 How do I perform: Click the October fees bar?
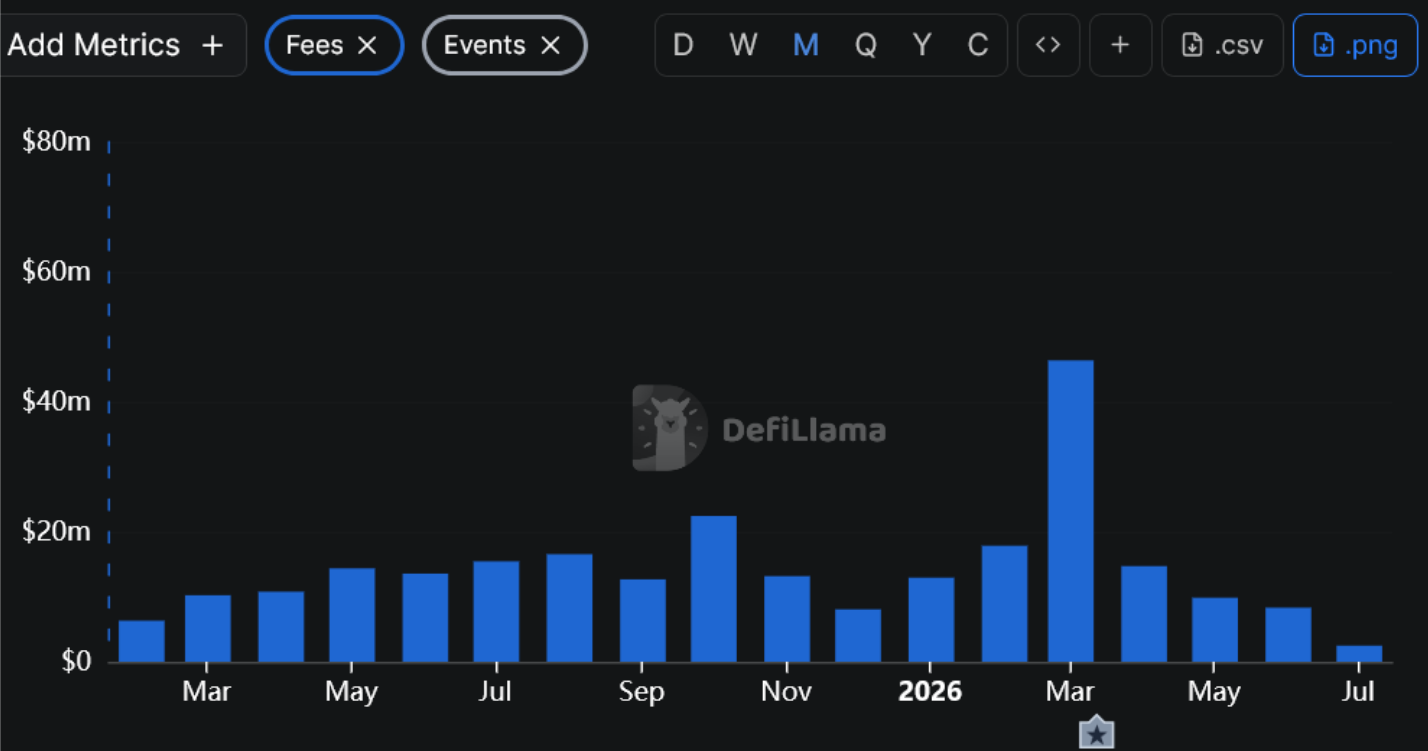[x=714, y=589]
